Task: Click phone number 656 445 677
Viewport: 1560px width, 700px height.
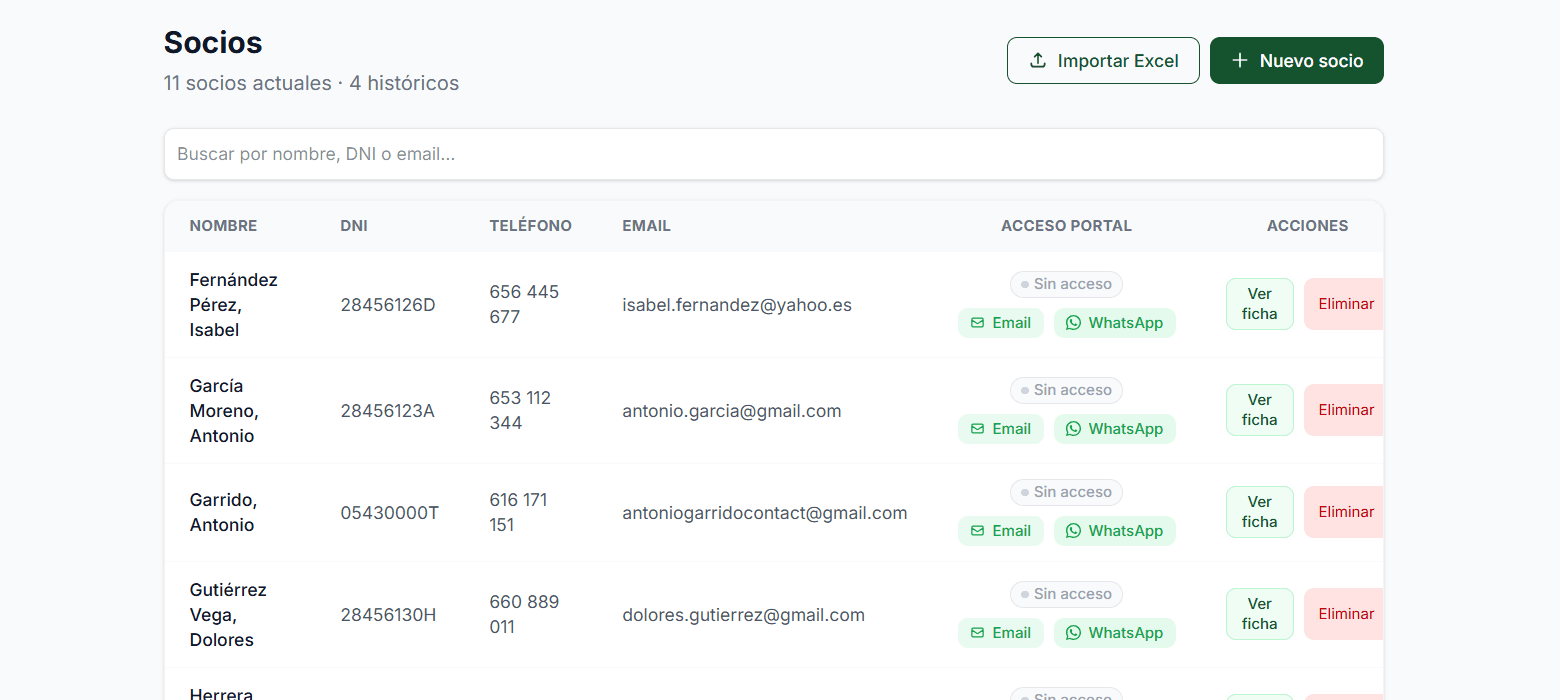Action: (524, 305)
